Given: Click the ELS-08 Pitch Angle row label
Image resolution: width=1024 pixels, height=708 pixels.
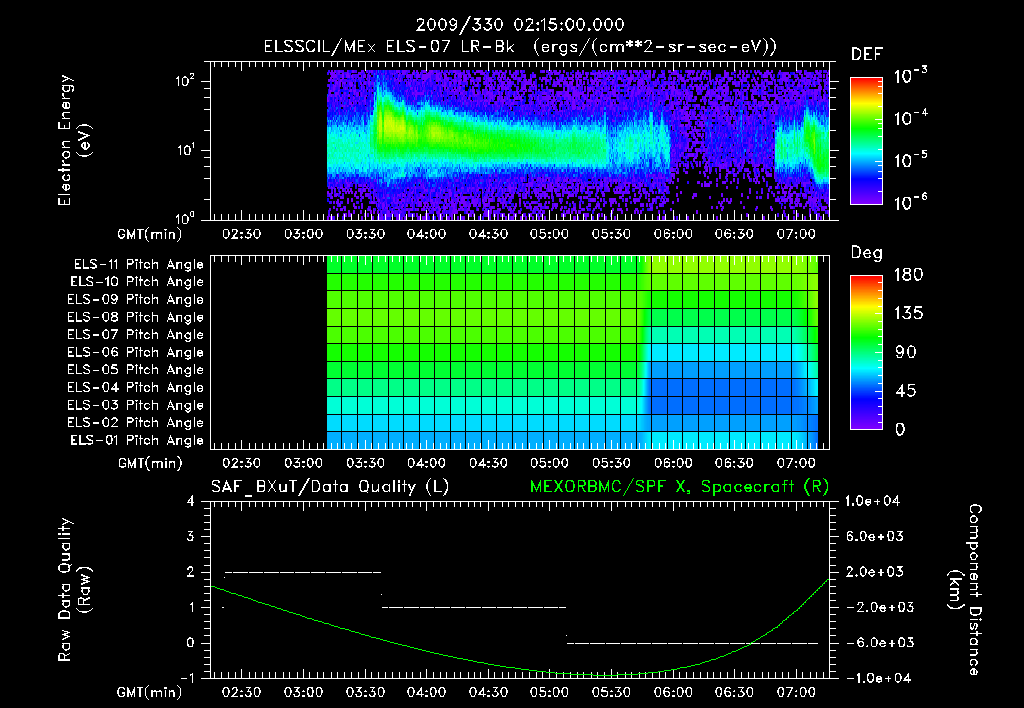Looking at the screenshot, I should click(x=135, y=317).
